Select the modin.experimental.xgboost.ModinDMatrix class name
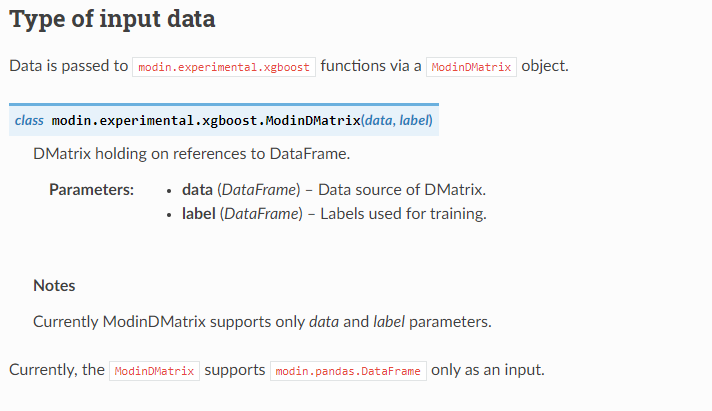The width and height of the screenshot is (712, 411). (206, 120)
